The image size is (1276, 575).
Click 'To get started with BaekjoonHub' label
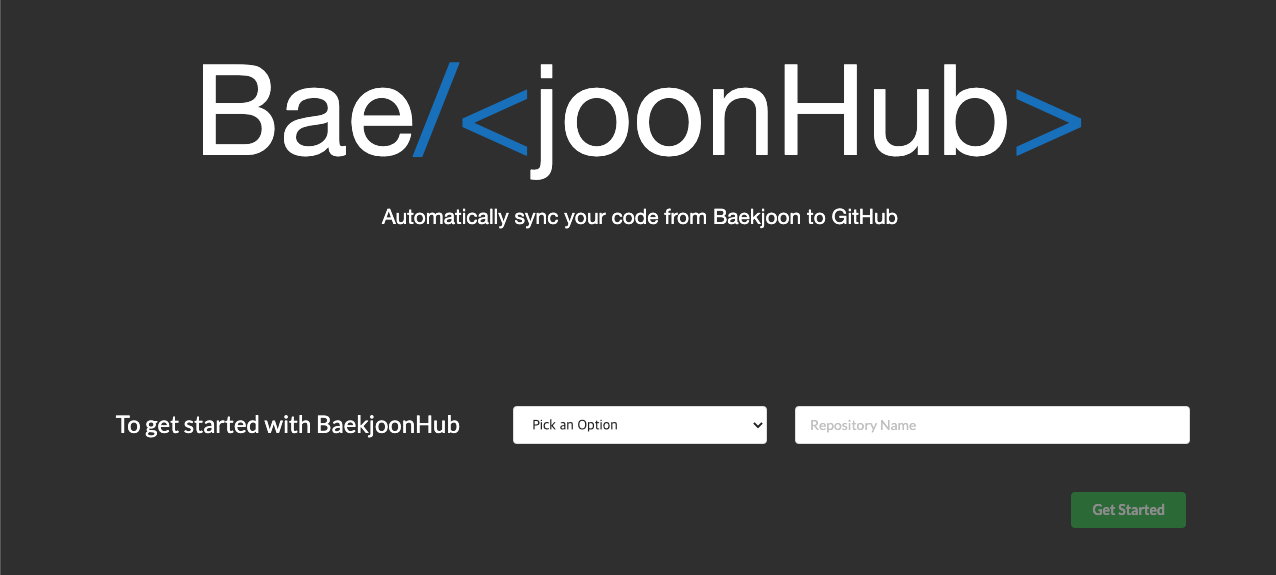click(x=288, y=425)
